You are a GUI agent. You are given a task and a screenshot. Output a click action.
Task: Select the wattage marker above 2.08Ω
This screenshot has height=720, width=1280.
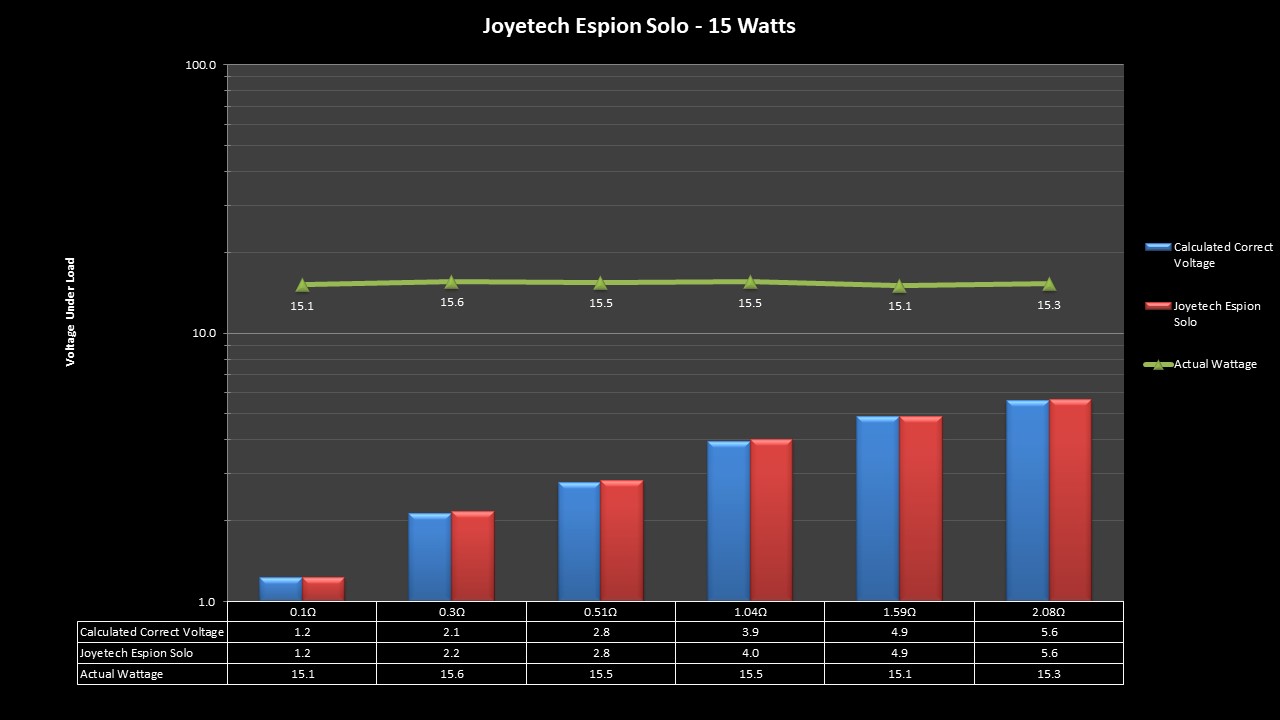pos(1049,284)
